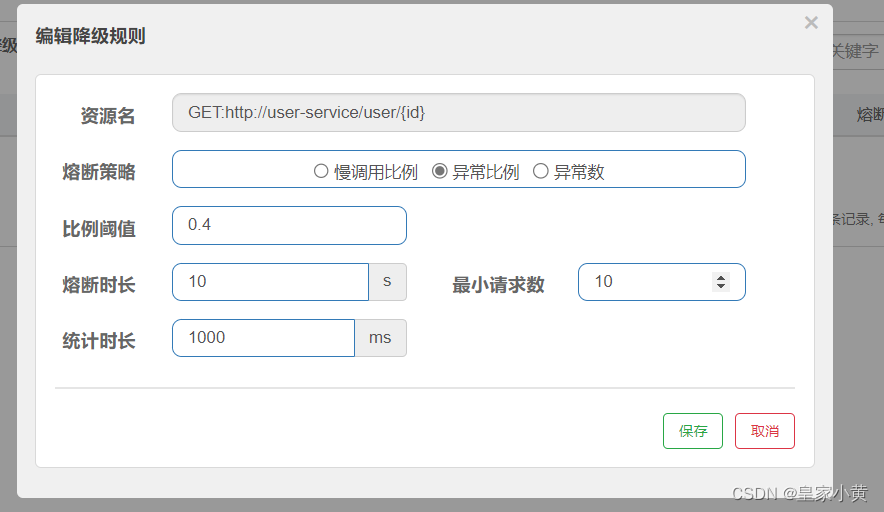Select the 异常数 radio button
884x512 pixels.
point(540,171)
